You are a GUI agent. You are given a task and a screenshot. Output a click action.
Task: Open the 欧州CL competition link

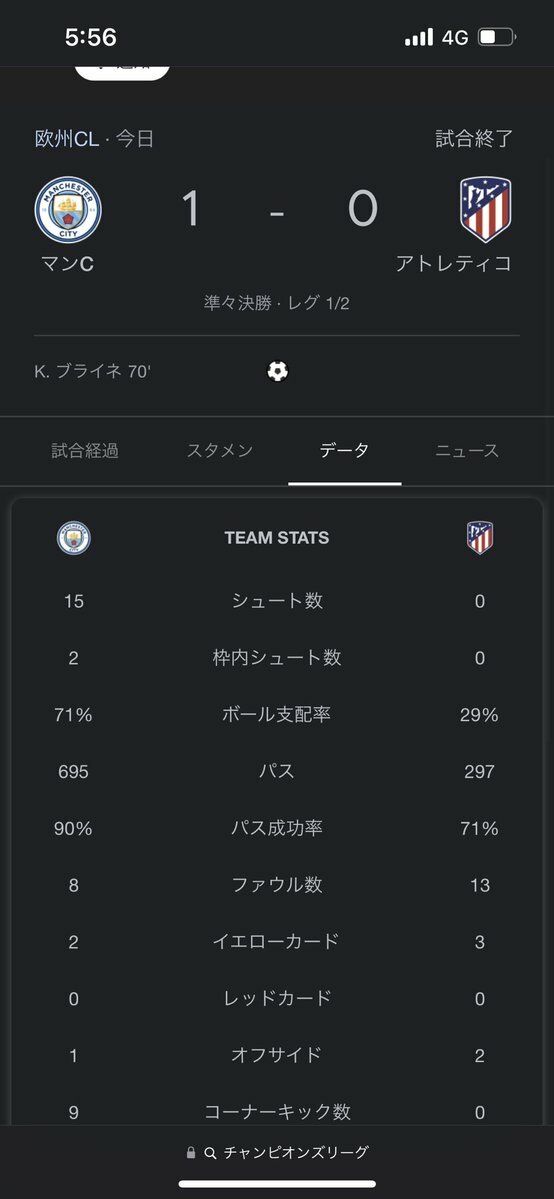[x=67, y=138]
